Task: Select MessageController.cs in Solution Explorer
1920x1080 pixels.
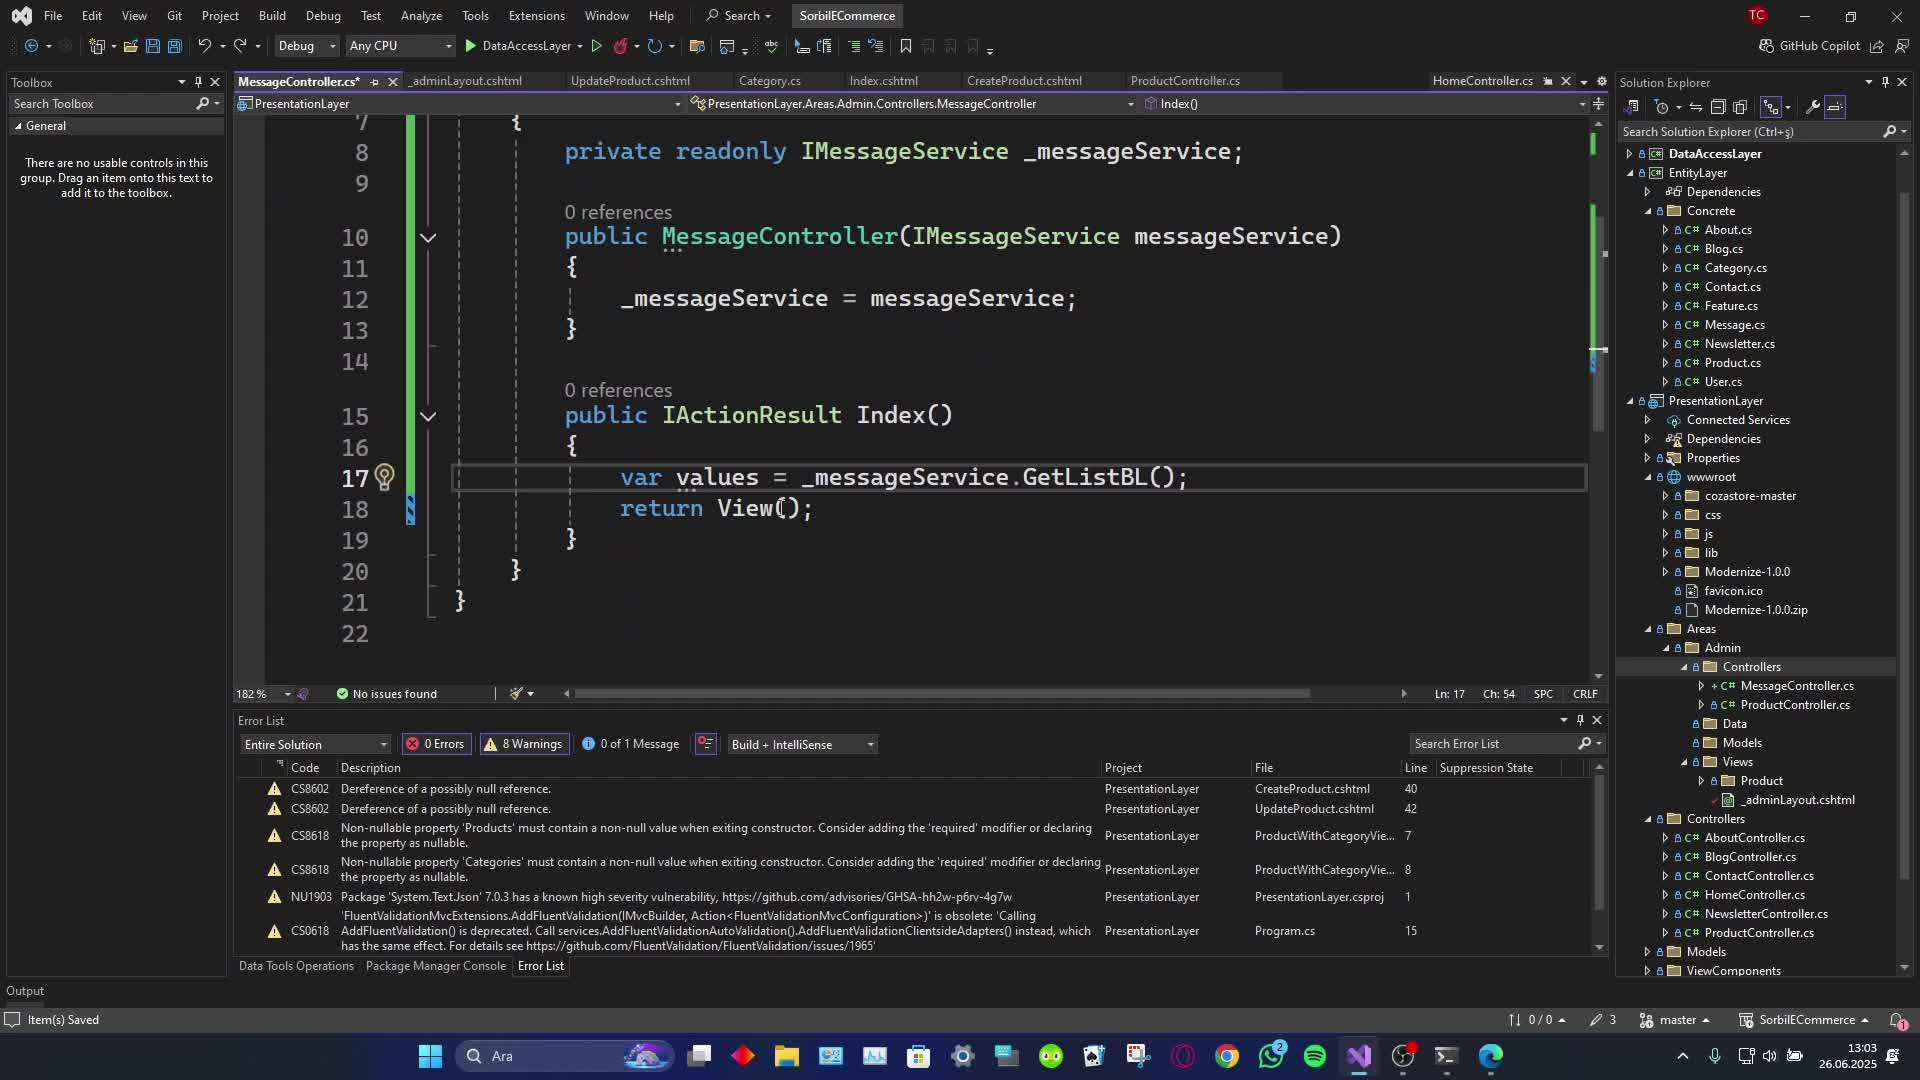Action: point(1797,686)
